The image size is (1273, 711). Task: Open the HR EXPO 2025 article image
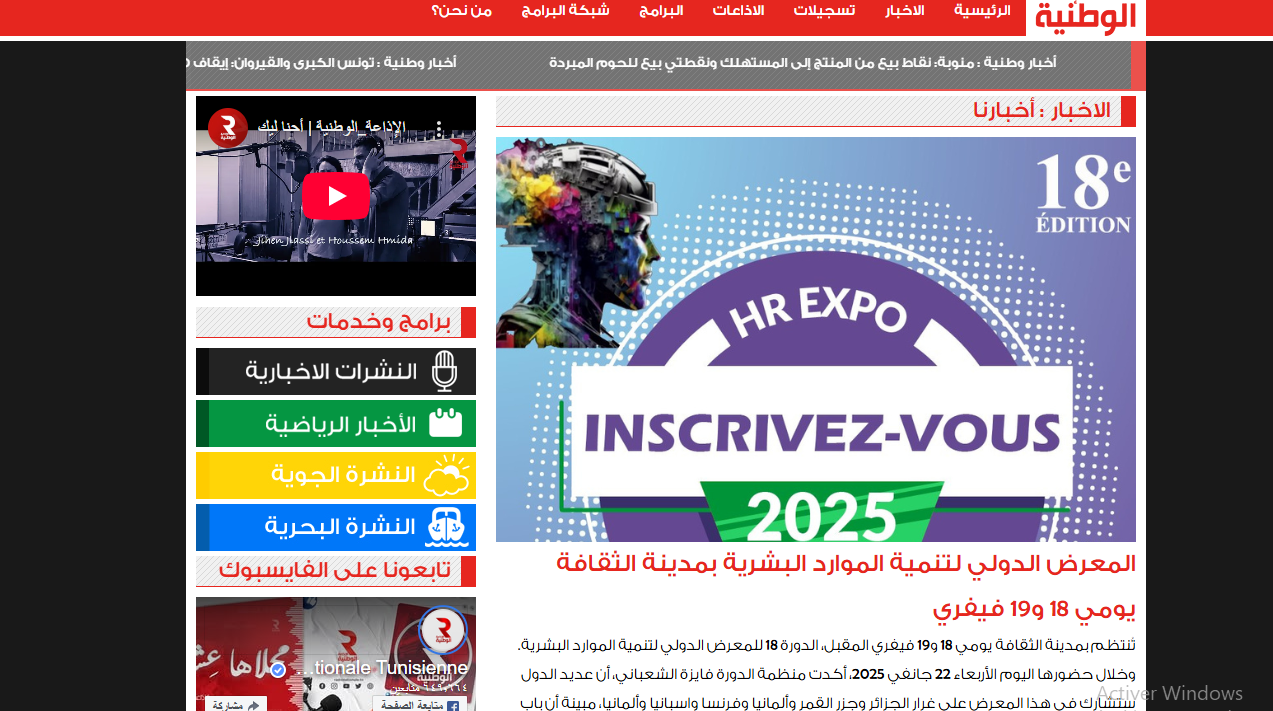[816, 339]
